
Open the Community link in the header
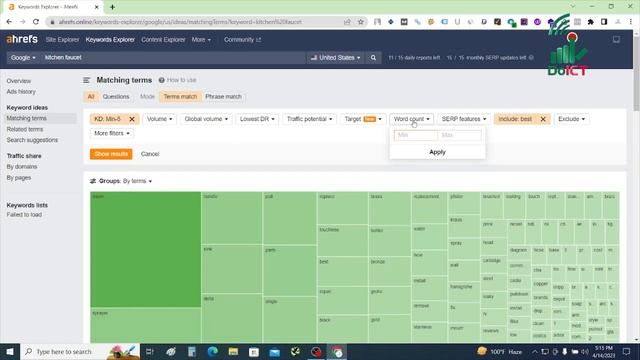point(242,40)
